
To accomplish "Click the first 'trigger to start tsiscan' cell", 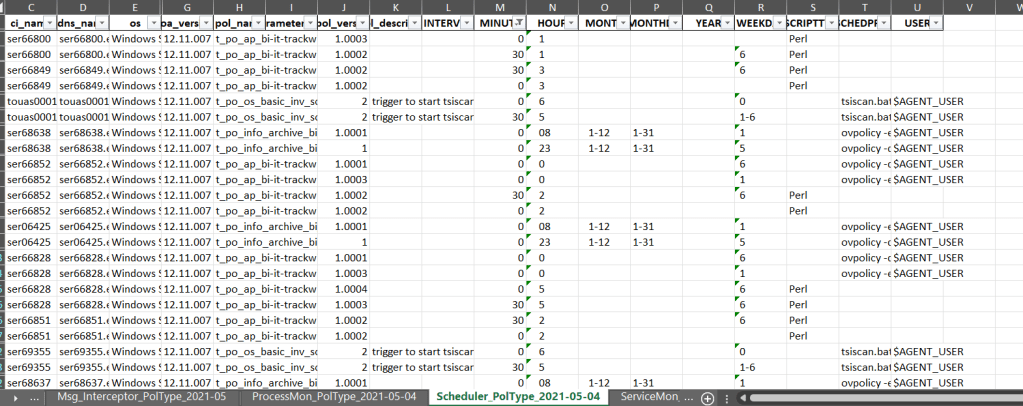I will click(x=420, y=102).
